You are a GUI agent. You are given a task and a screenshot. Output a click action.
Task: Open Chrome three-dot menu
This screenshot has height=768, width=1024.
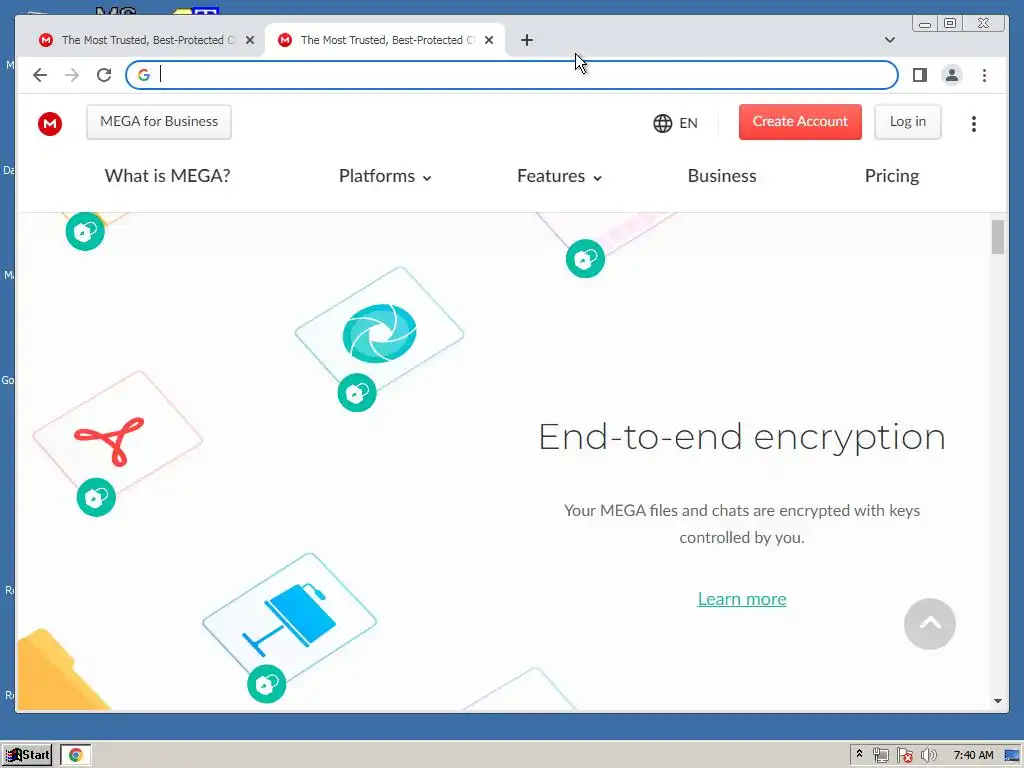click(x=984, y=75)
